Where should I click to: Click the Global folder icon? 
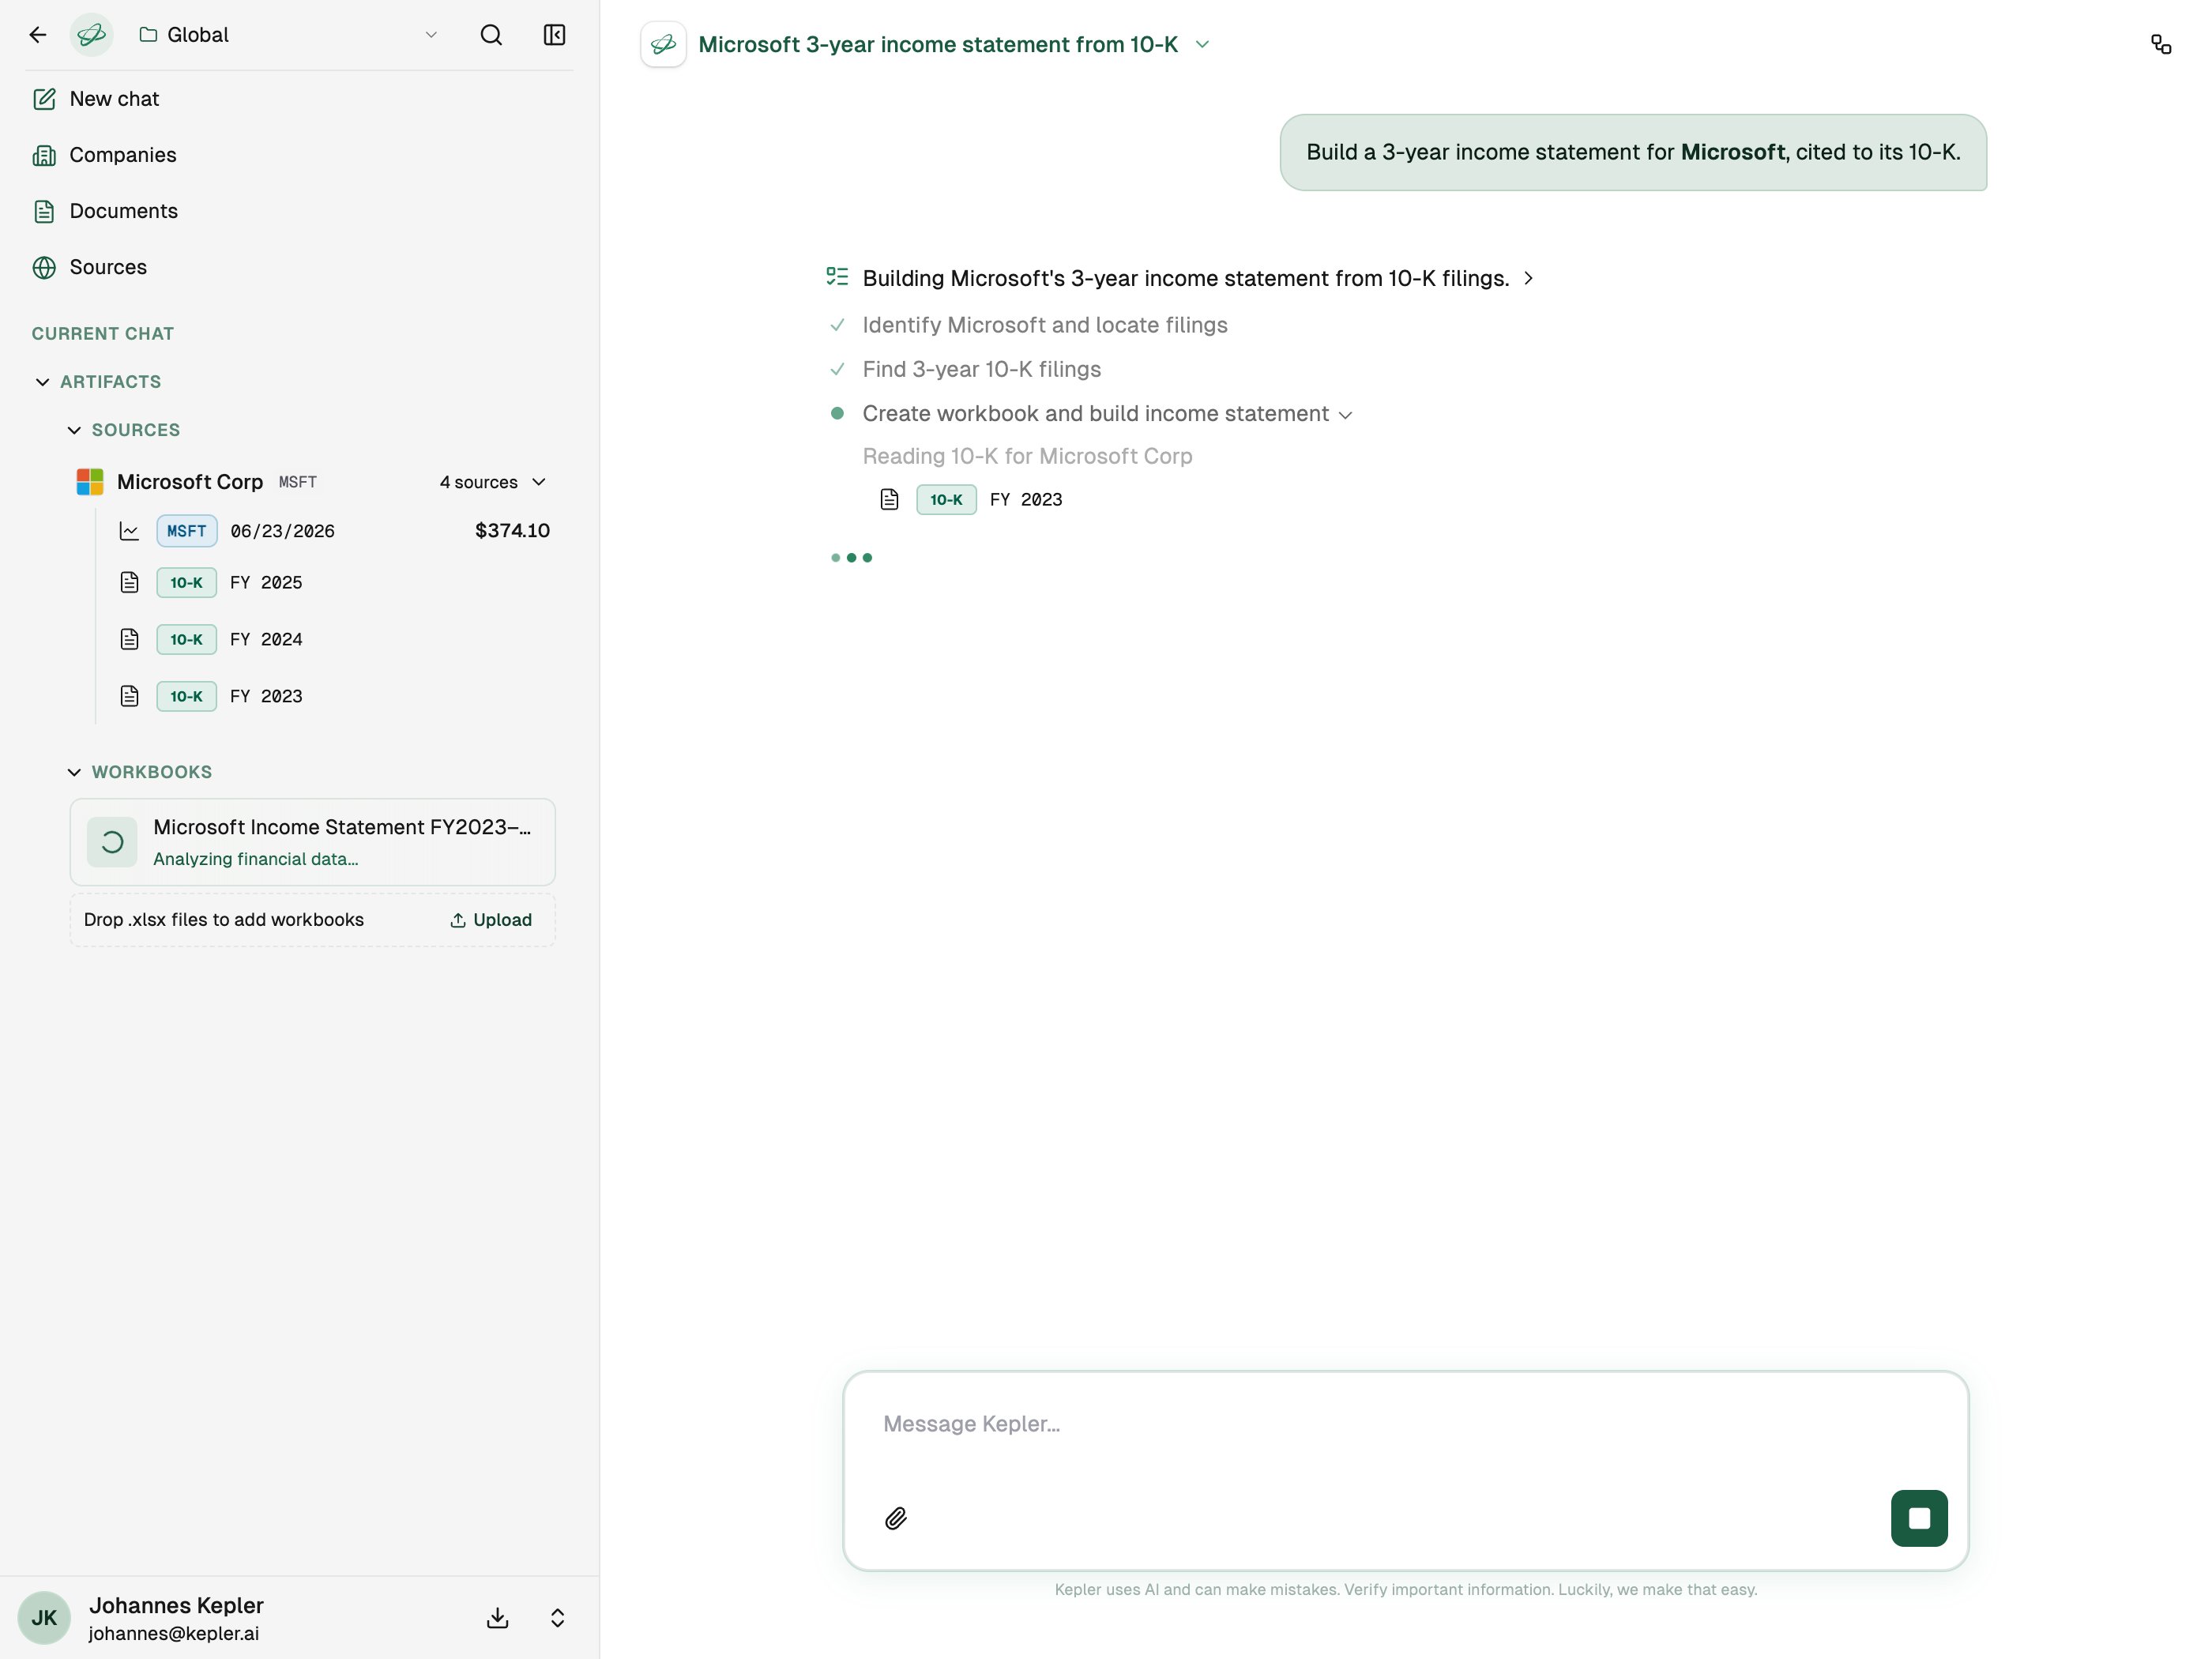point(148,35)
